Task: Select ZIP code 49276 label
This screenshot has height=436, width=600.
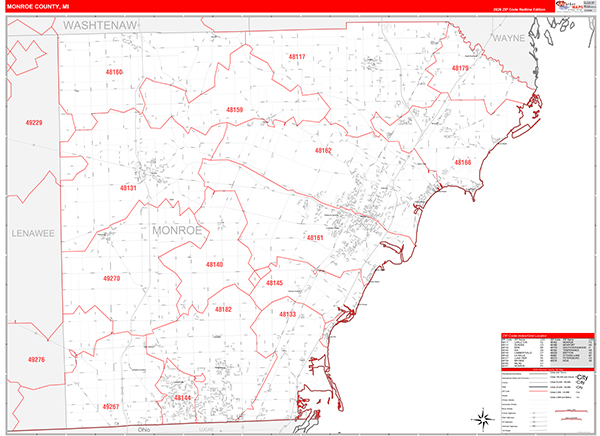Action: pyautogui.click(x=36, y=359)
